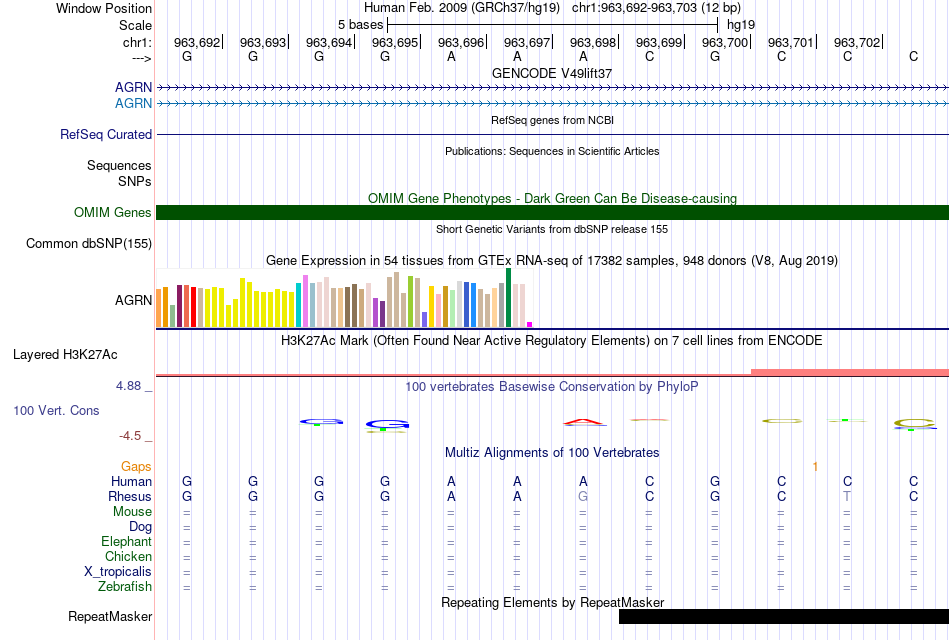Click the Human species label
Viewport: 950px width, 640px height.
(131, 481)
